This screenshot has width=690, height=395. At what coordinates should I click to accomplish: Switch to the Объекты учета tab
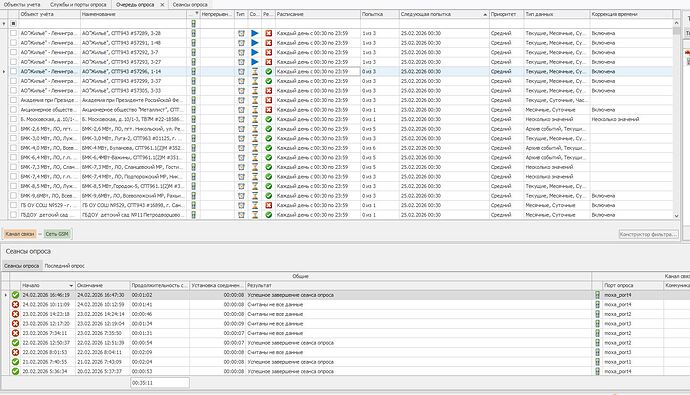[22, 4]
